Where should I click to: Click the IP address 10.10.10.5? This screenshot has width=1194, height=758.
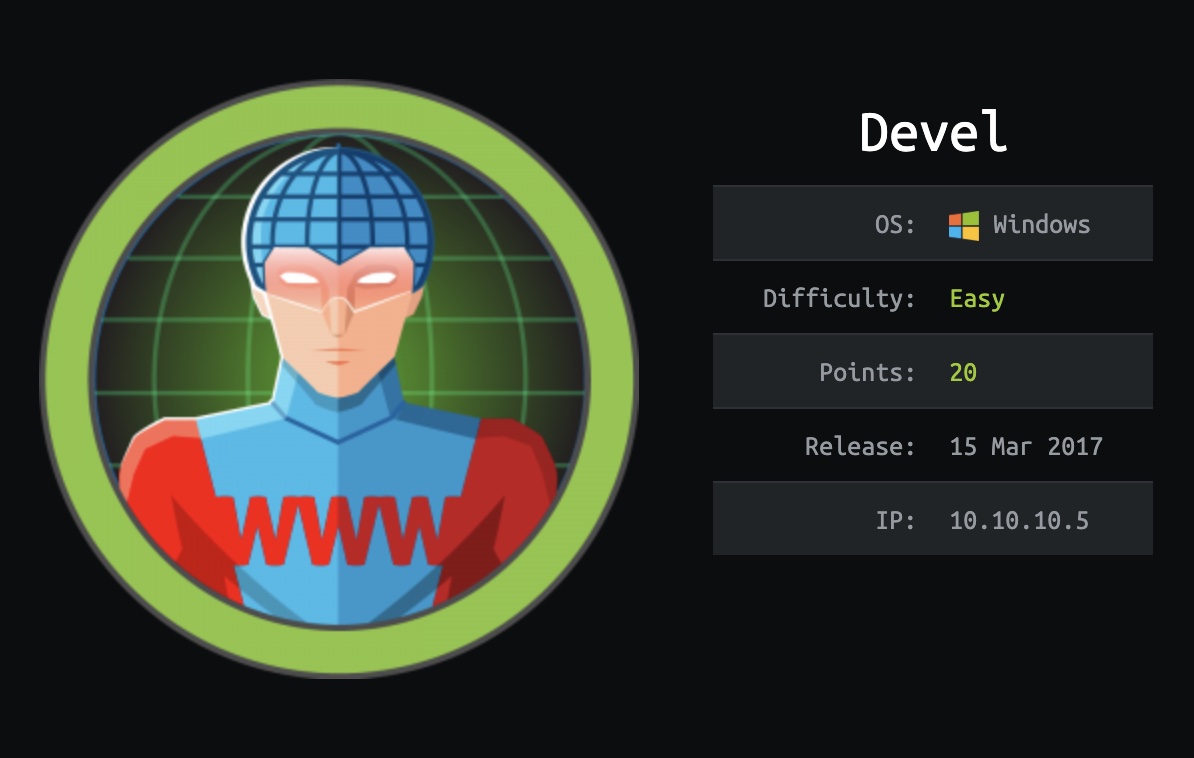pos(1019,520)
